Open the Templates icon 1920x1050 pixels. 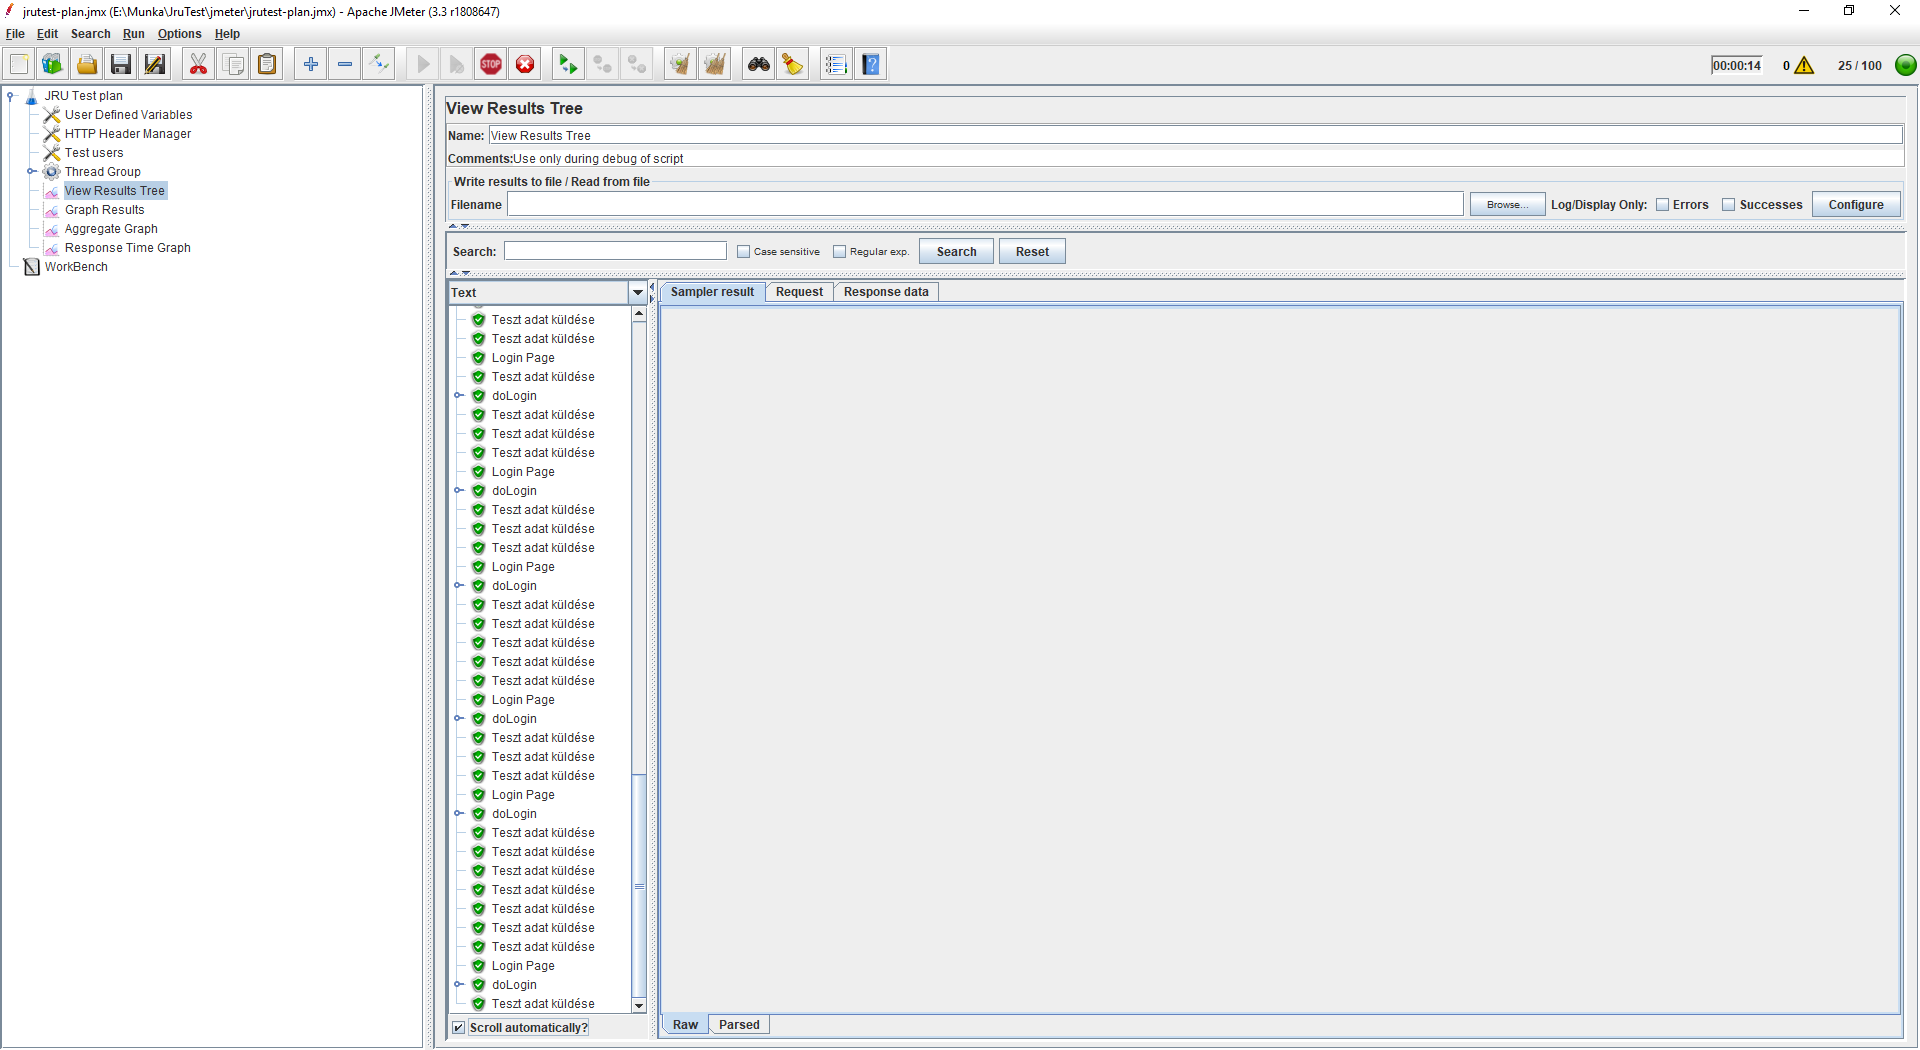point(53,65)
